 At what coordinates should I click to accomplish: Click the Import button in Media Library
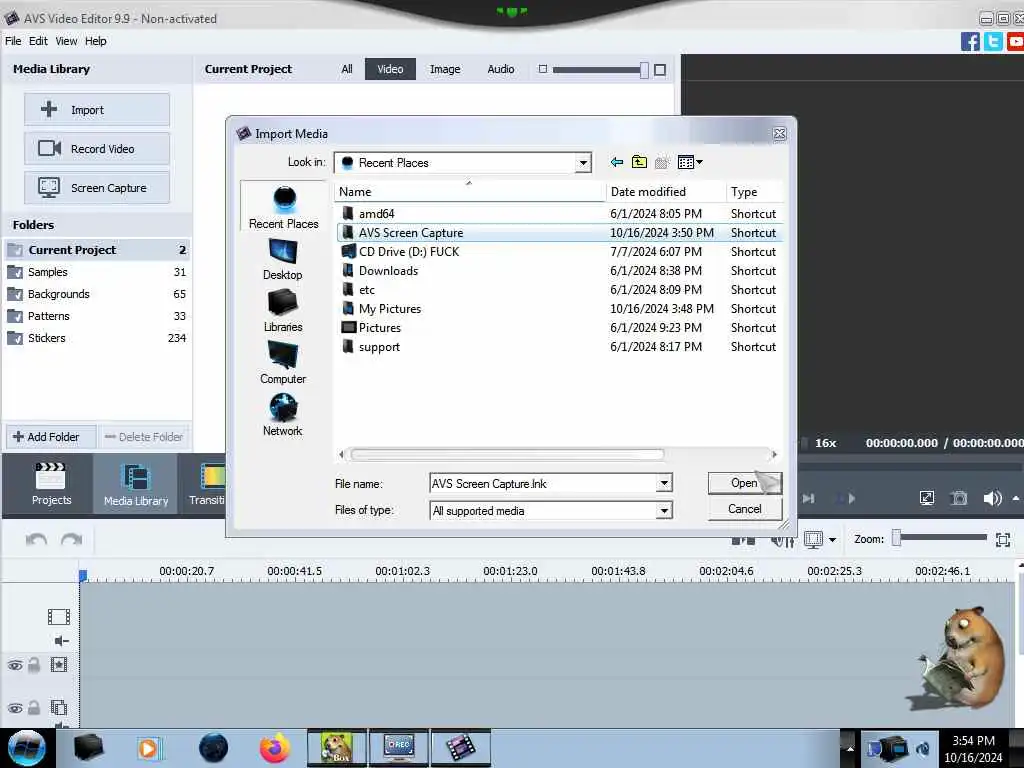97,110
